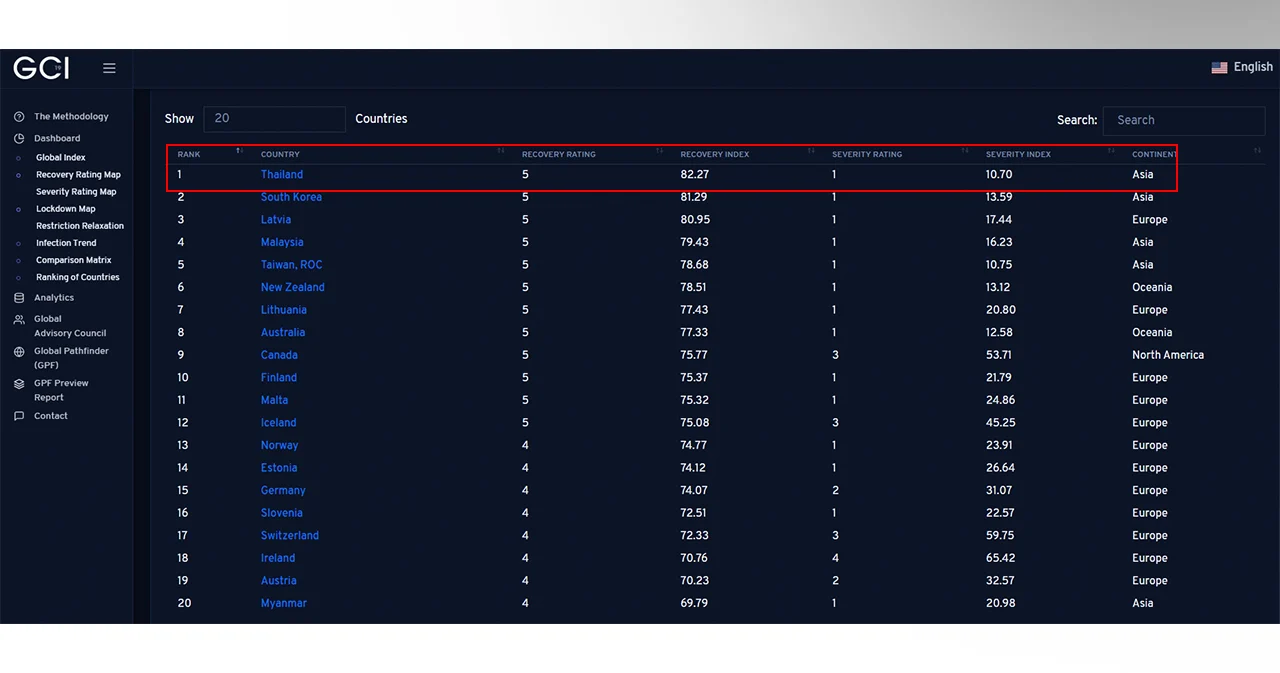The height and width of the screenshot is (673, 1280).
Task: Open Ireland country link
Action: pos(278,558)
